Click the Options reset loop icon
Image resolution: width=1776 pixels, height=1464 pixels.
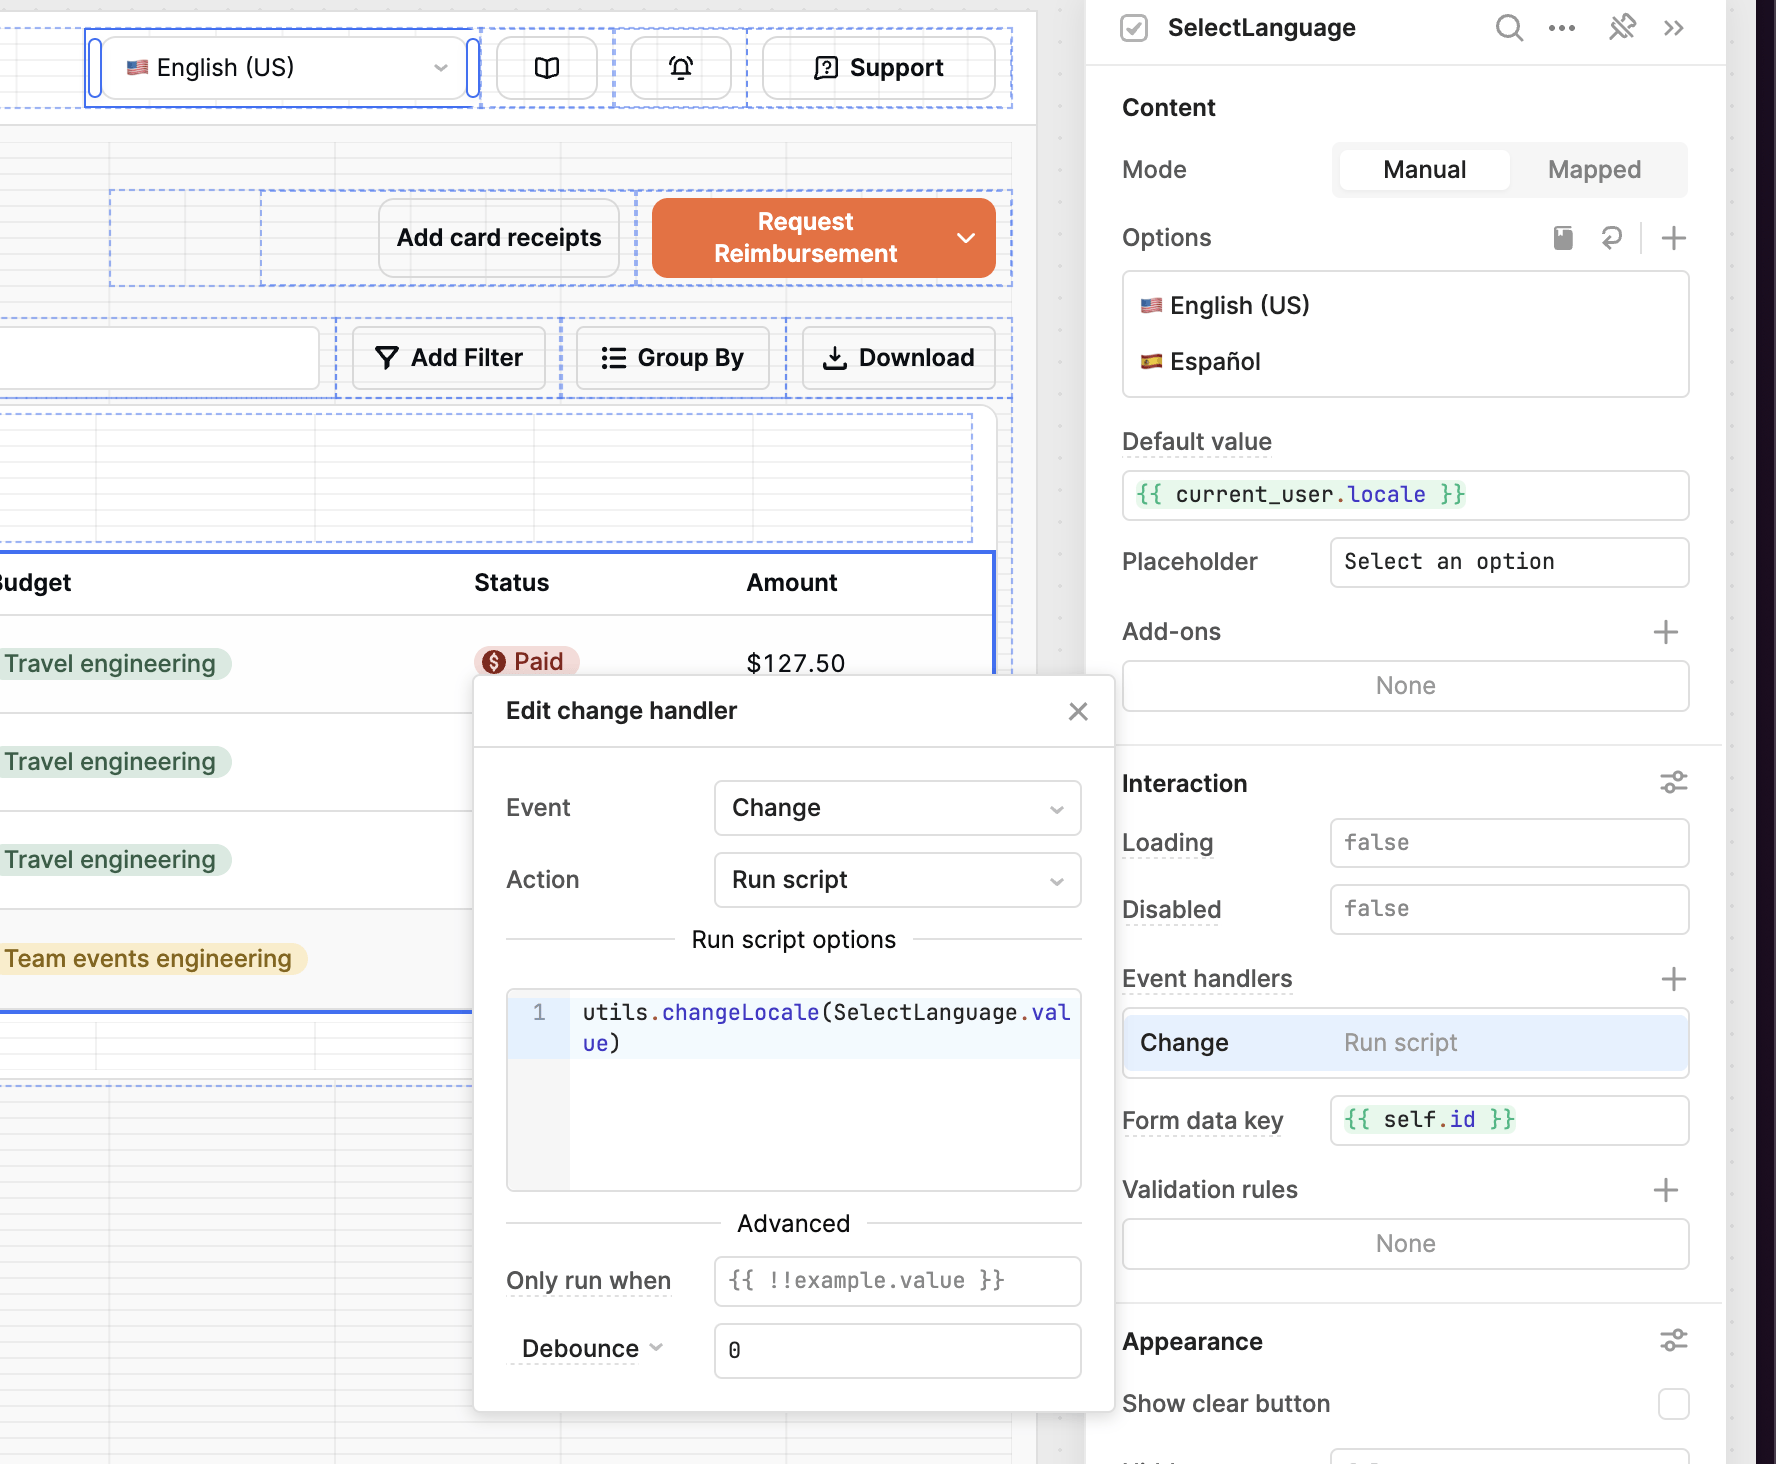(1611, 238)
